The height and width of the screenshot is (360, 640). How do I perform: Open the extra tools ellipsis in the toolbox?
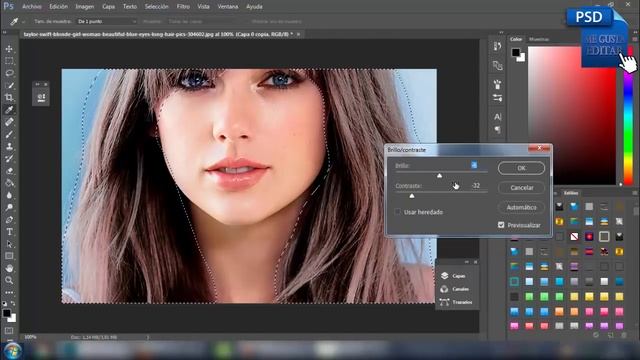[x=9, y=293]
